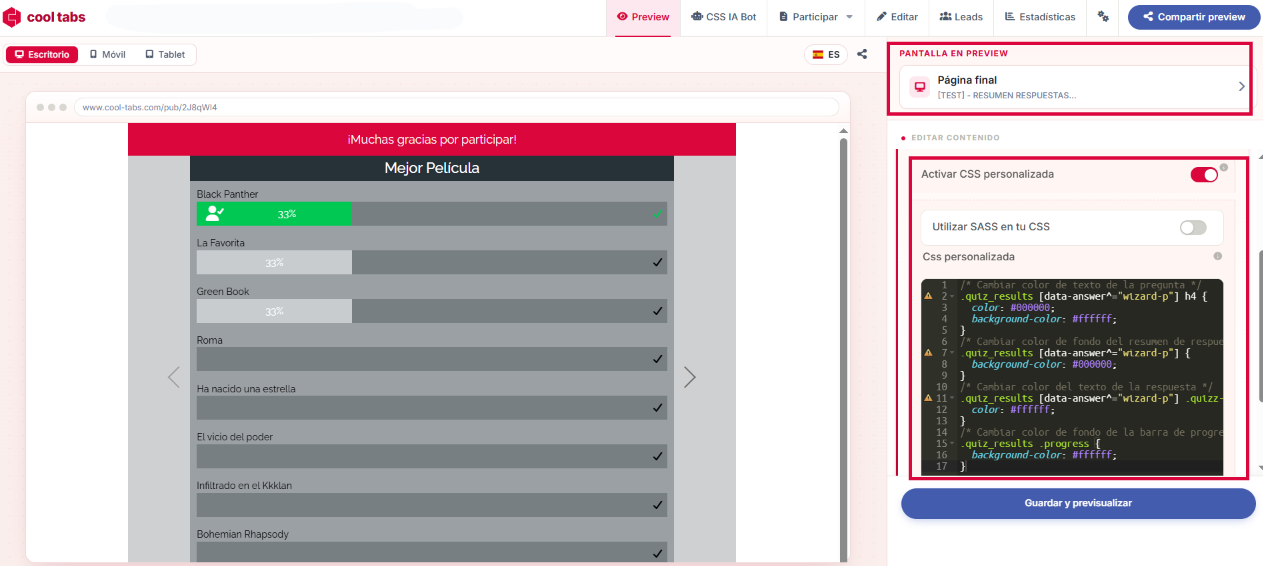
Task: Collapse the code fold arrow on line 7
Action: (x=952, y=353)
